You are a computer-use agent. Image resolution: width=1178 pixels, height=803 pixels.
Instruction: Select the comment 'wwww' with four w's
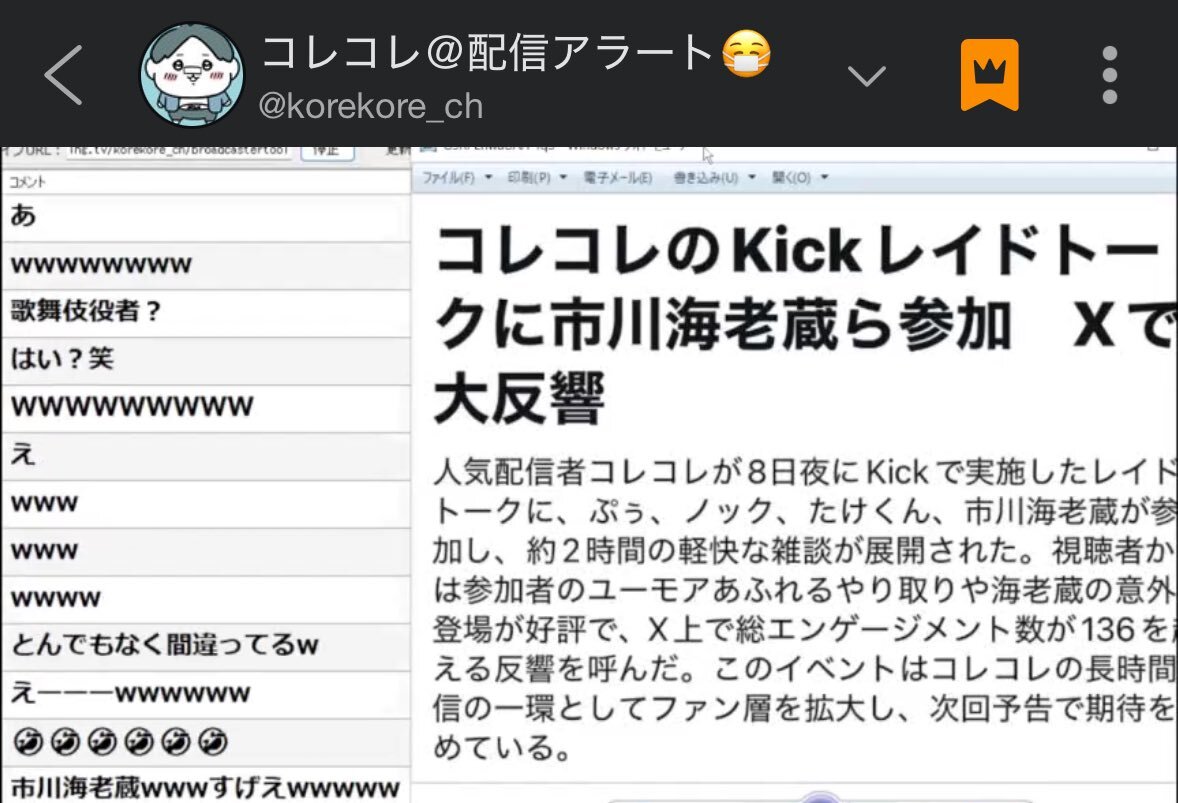pyautogui.click(x=206, y=599)
